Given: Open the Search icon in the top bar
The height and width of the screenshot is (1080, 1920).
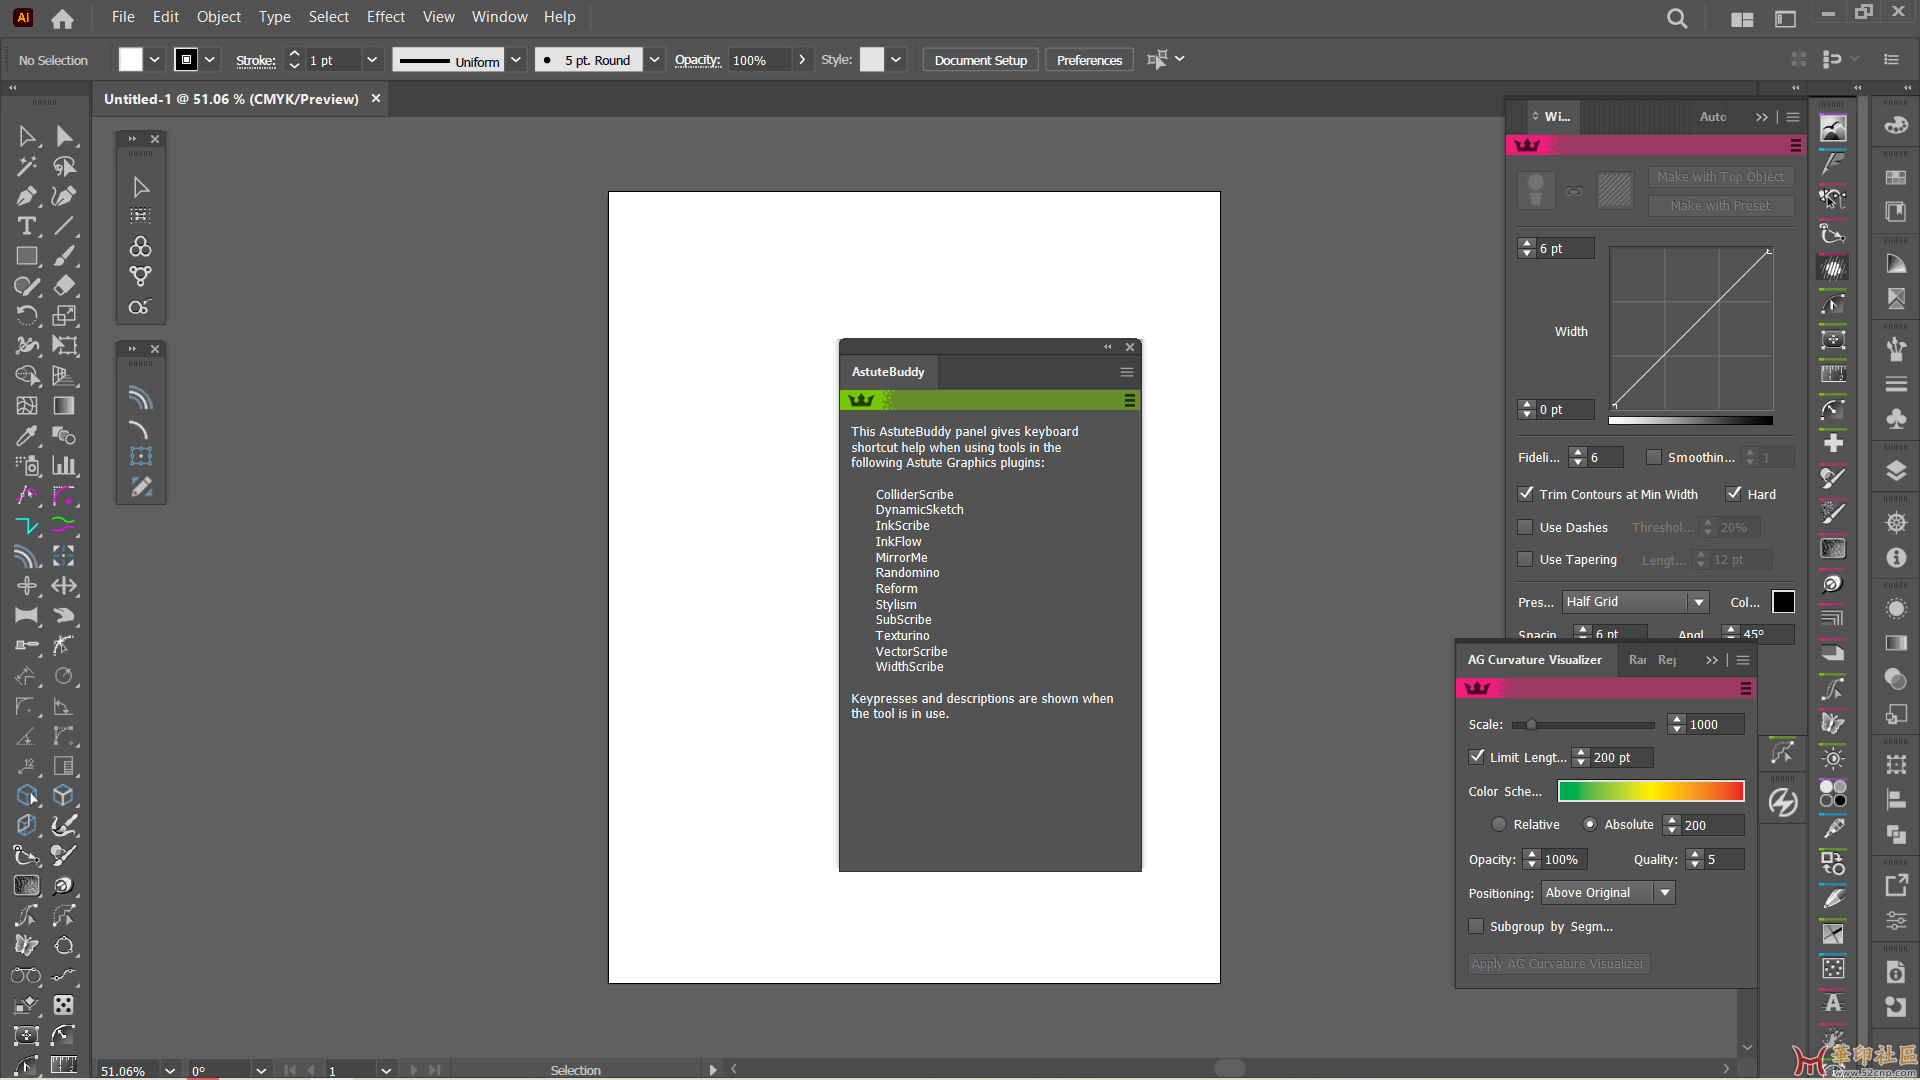Looking at the screenshot, I should tap(1677, 18).
